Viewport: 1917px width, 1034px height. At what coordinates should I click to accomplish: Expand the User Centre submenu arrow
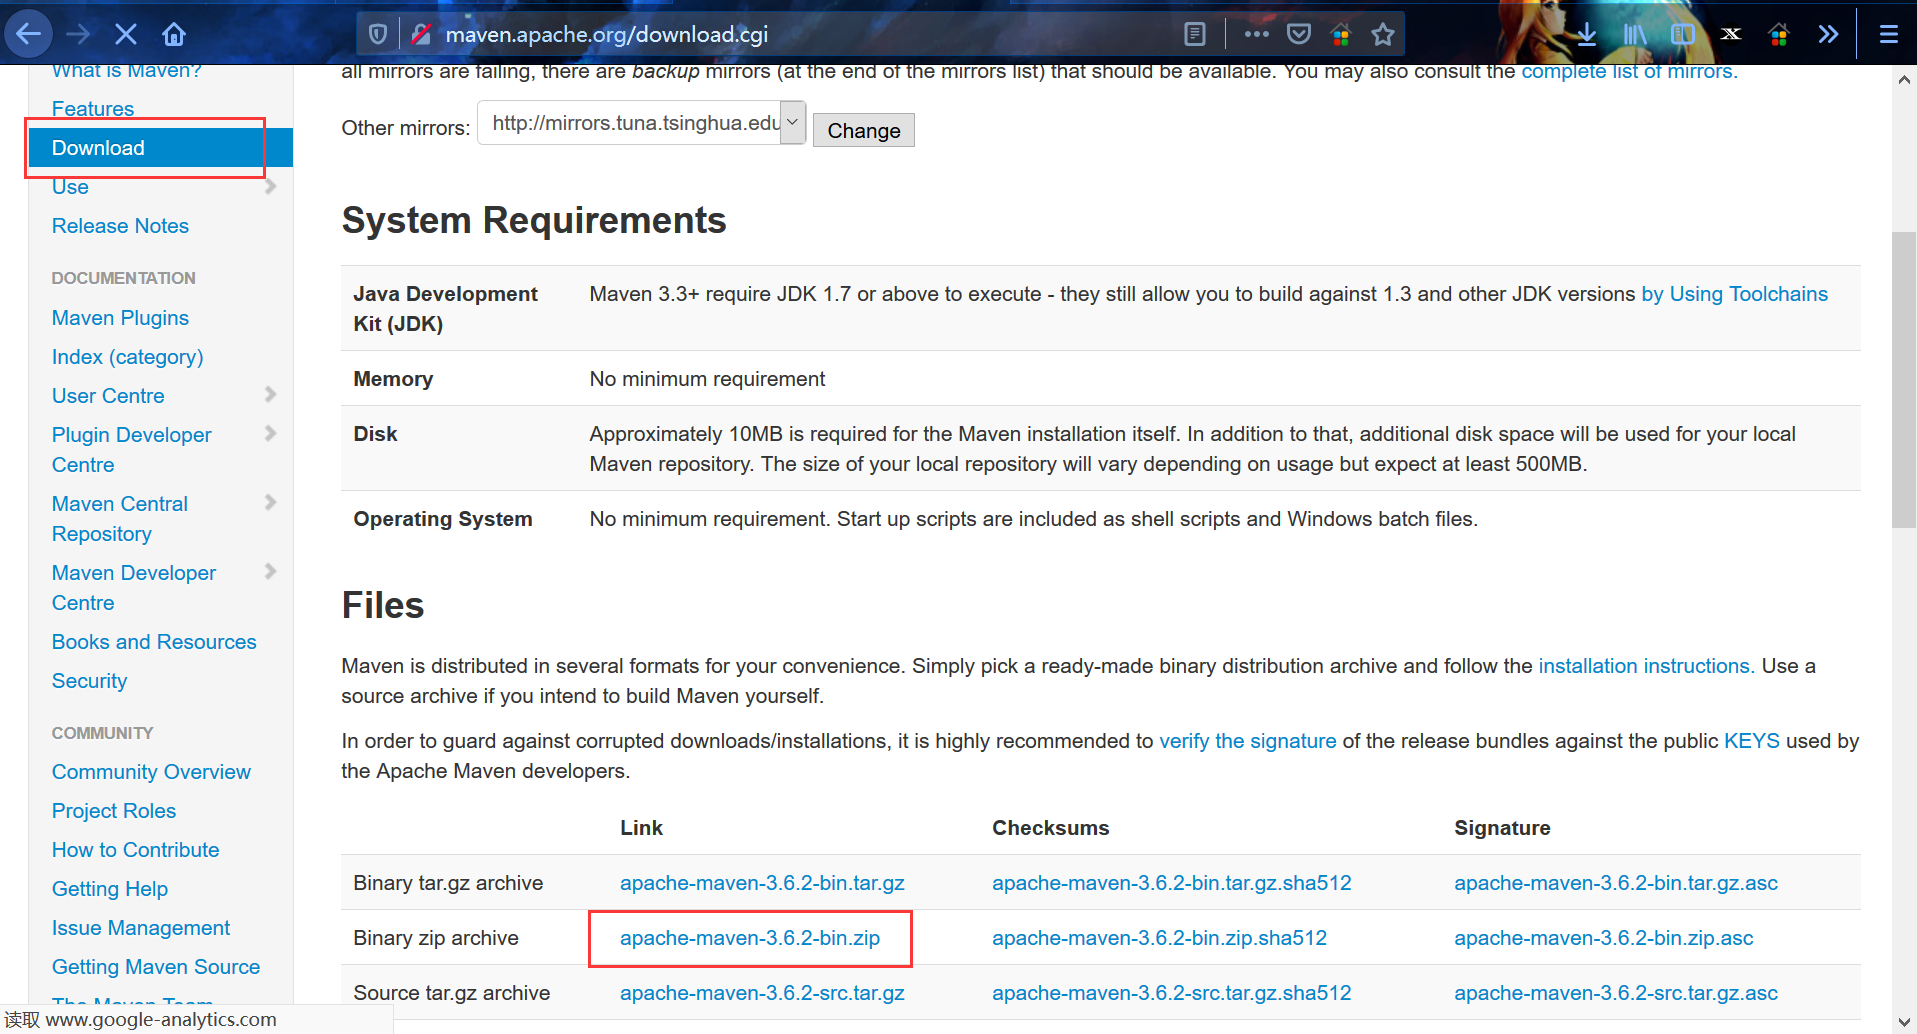[270, 394]
